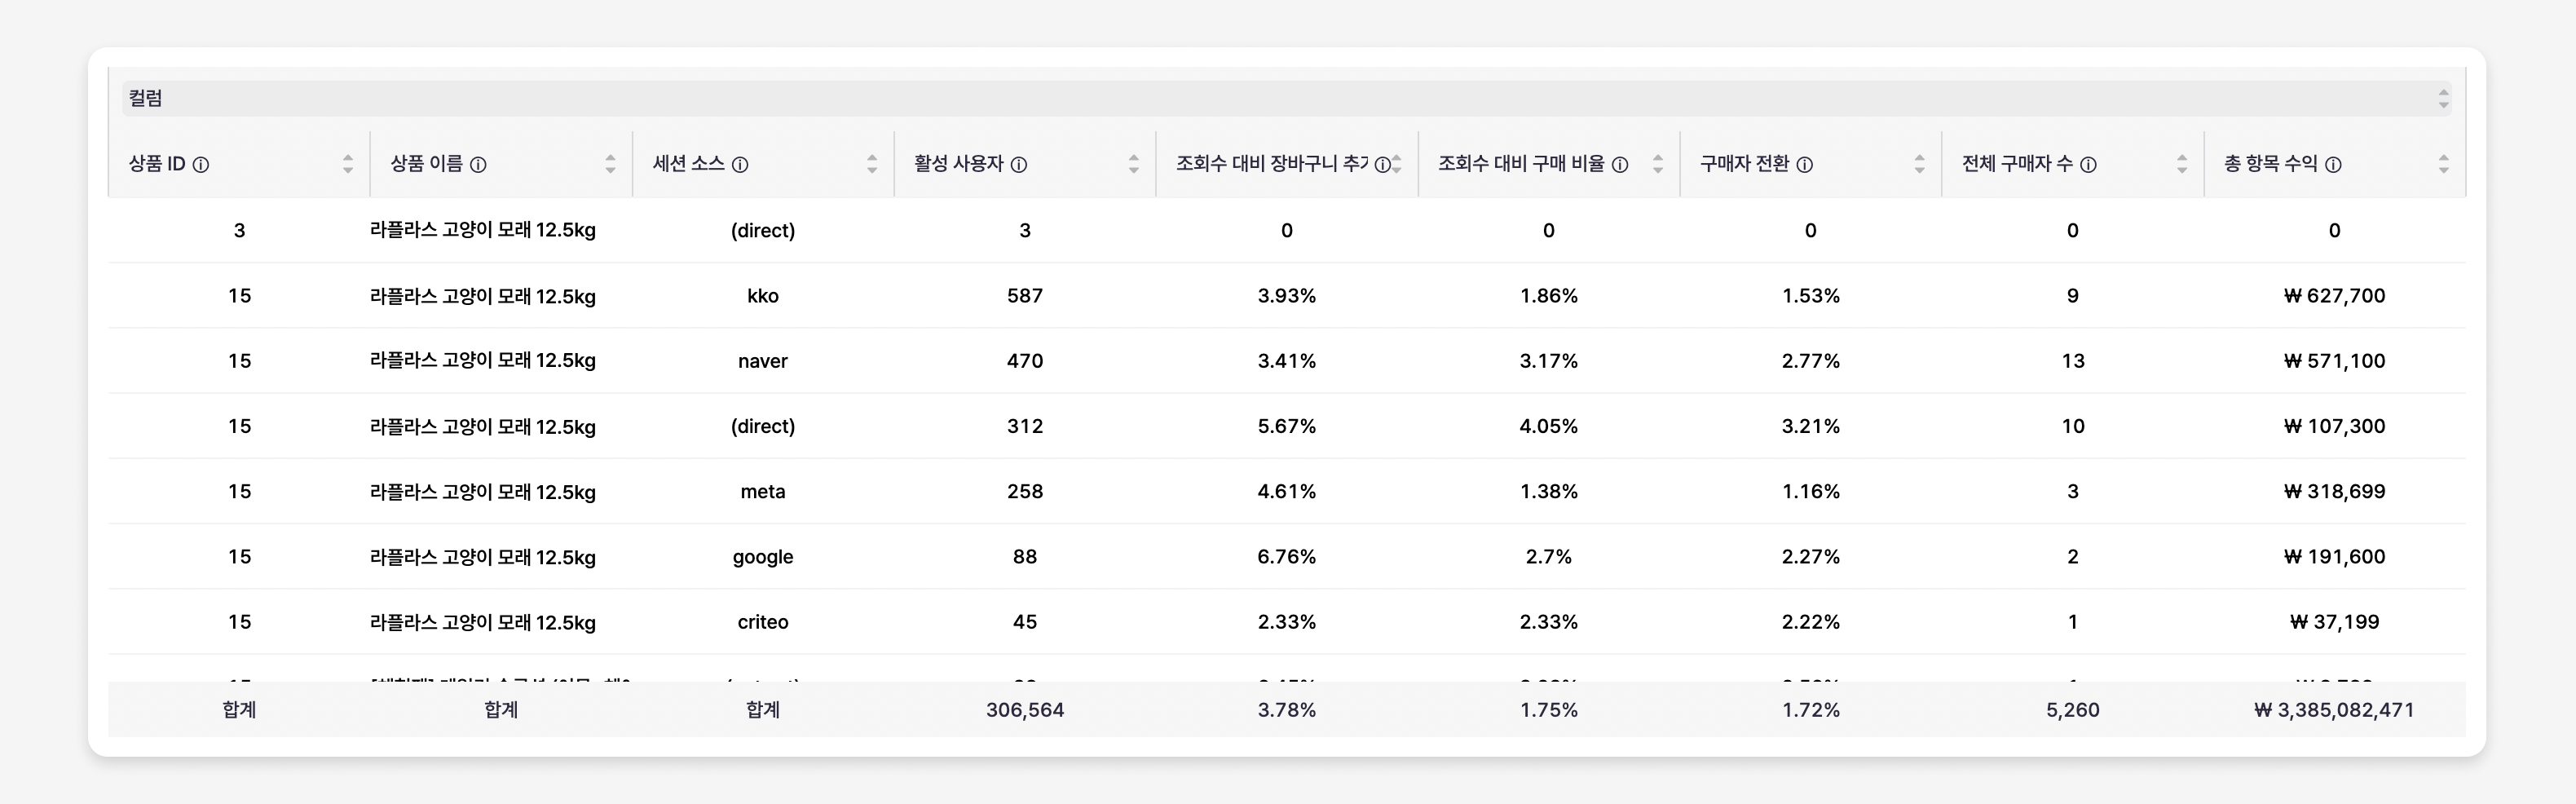Screen dimensions: 2576x804
Task: Toggle sorting on the 상품 ID column
Action: [348, 163]
